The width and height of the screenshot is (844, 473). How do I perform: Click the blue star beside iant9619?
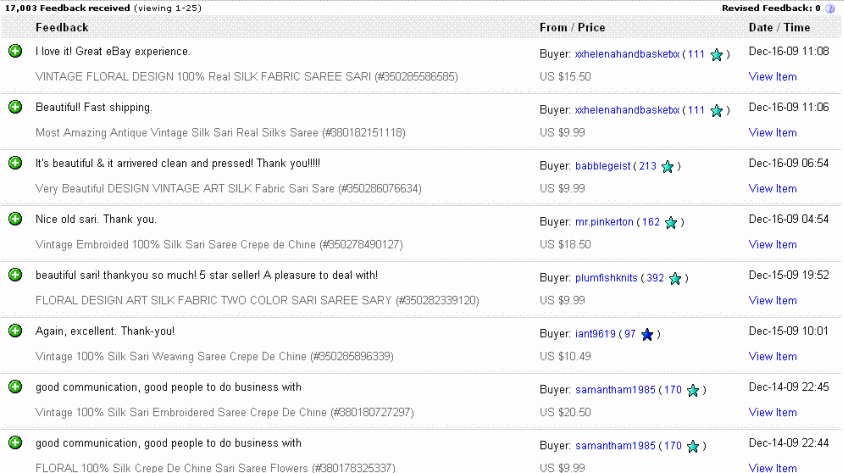(647, 335)
